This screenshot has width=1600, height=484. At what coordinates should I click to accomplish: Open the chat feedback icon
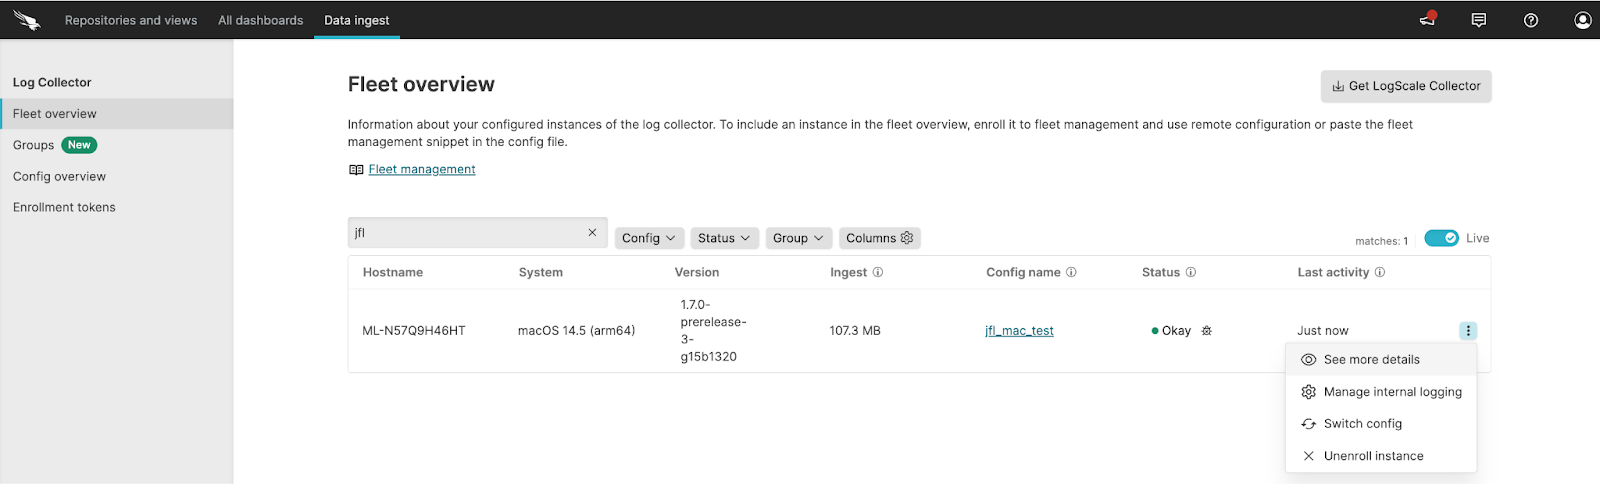1479,20
